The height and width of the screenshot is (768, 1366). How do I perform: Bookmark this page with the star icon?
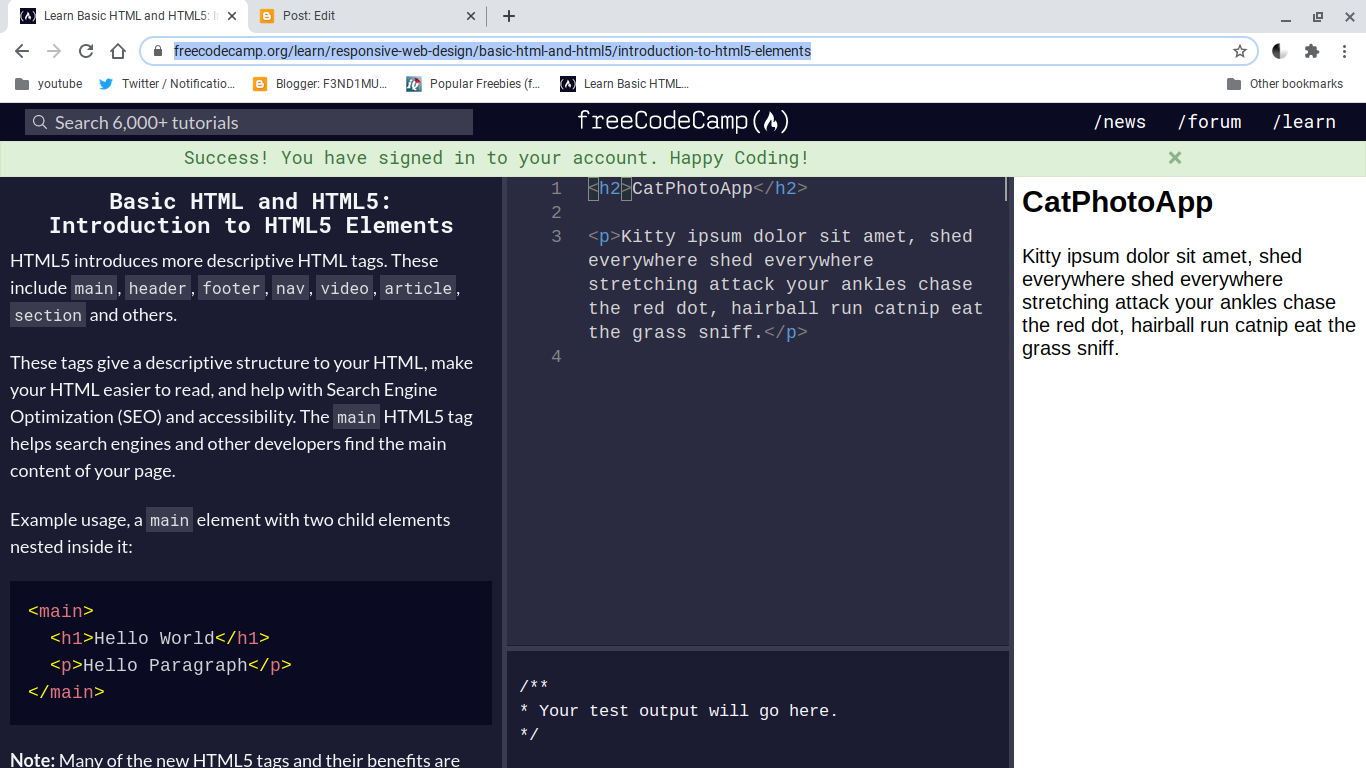click(x=1240, y=51)
